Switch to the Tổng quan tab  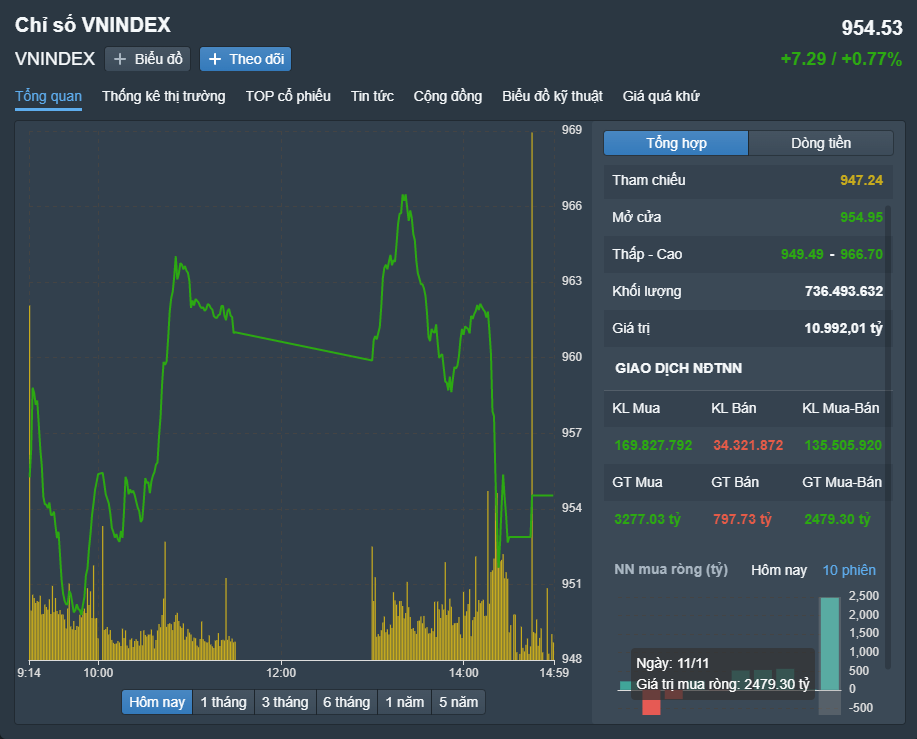(49, 96)
